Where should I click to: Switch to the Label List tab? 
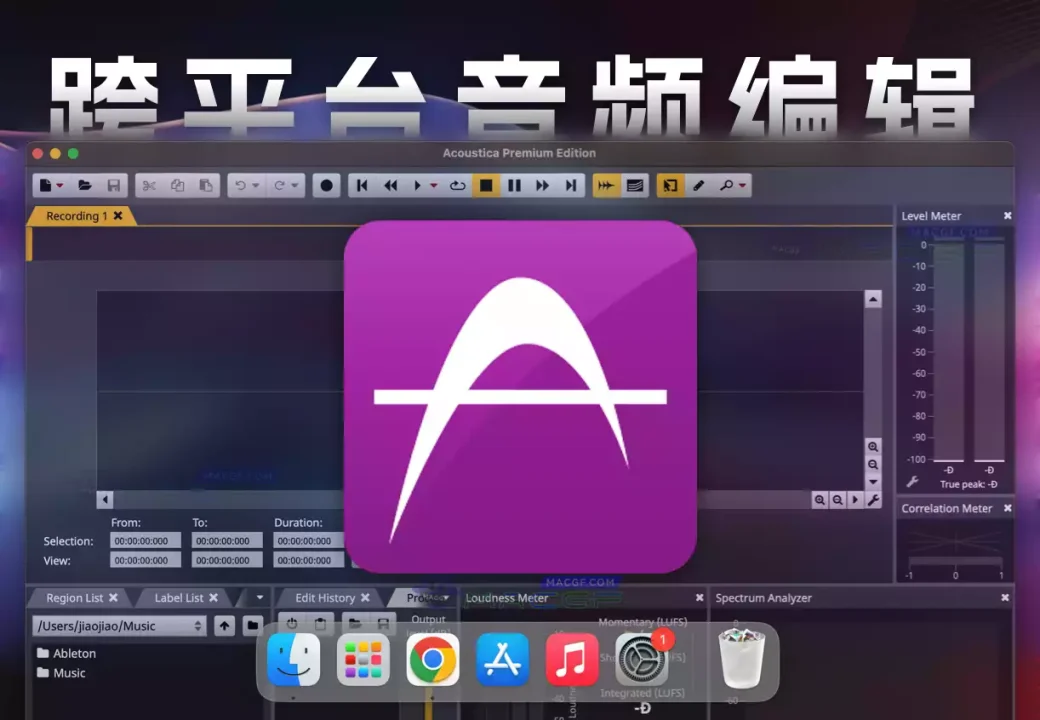point(176,597)
